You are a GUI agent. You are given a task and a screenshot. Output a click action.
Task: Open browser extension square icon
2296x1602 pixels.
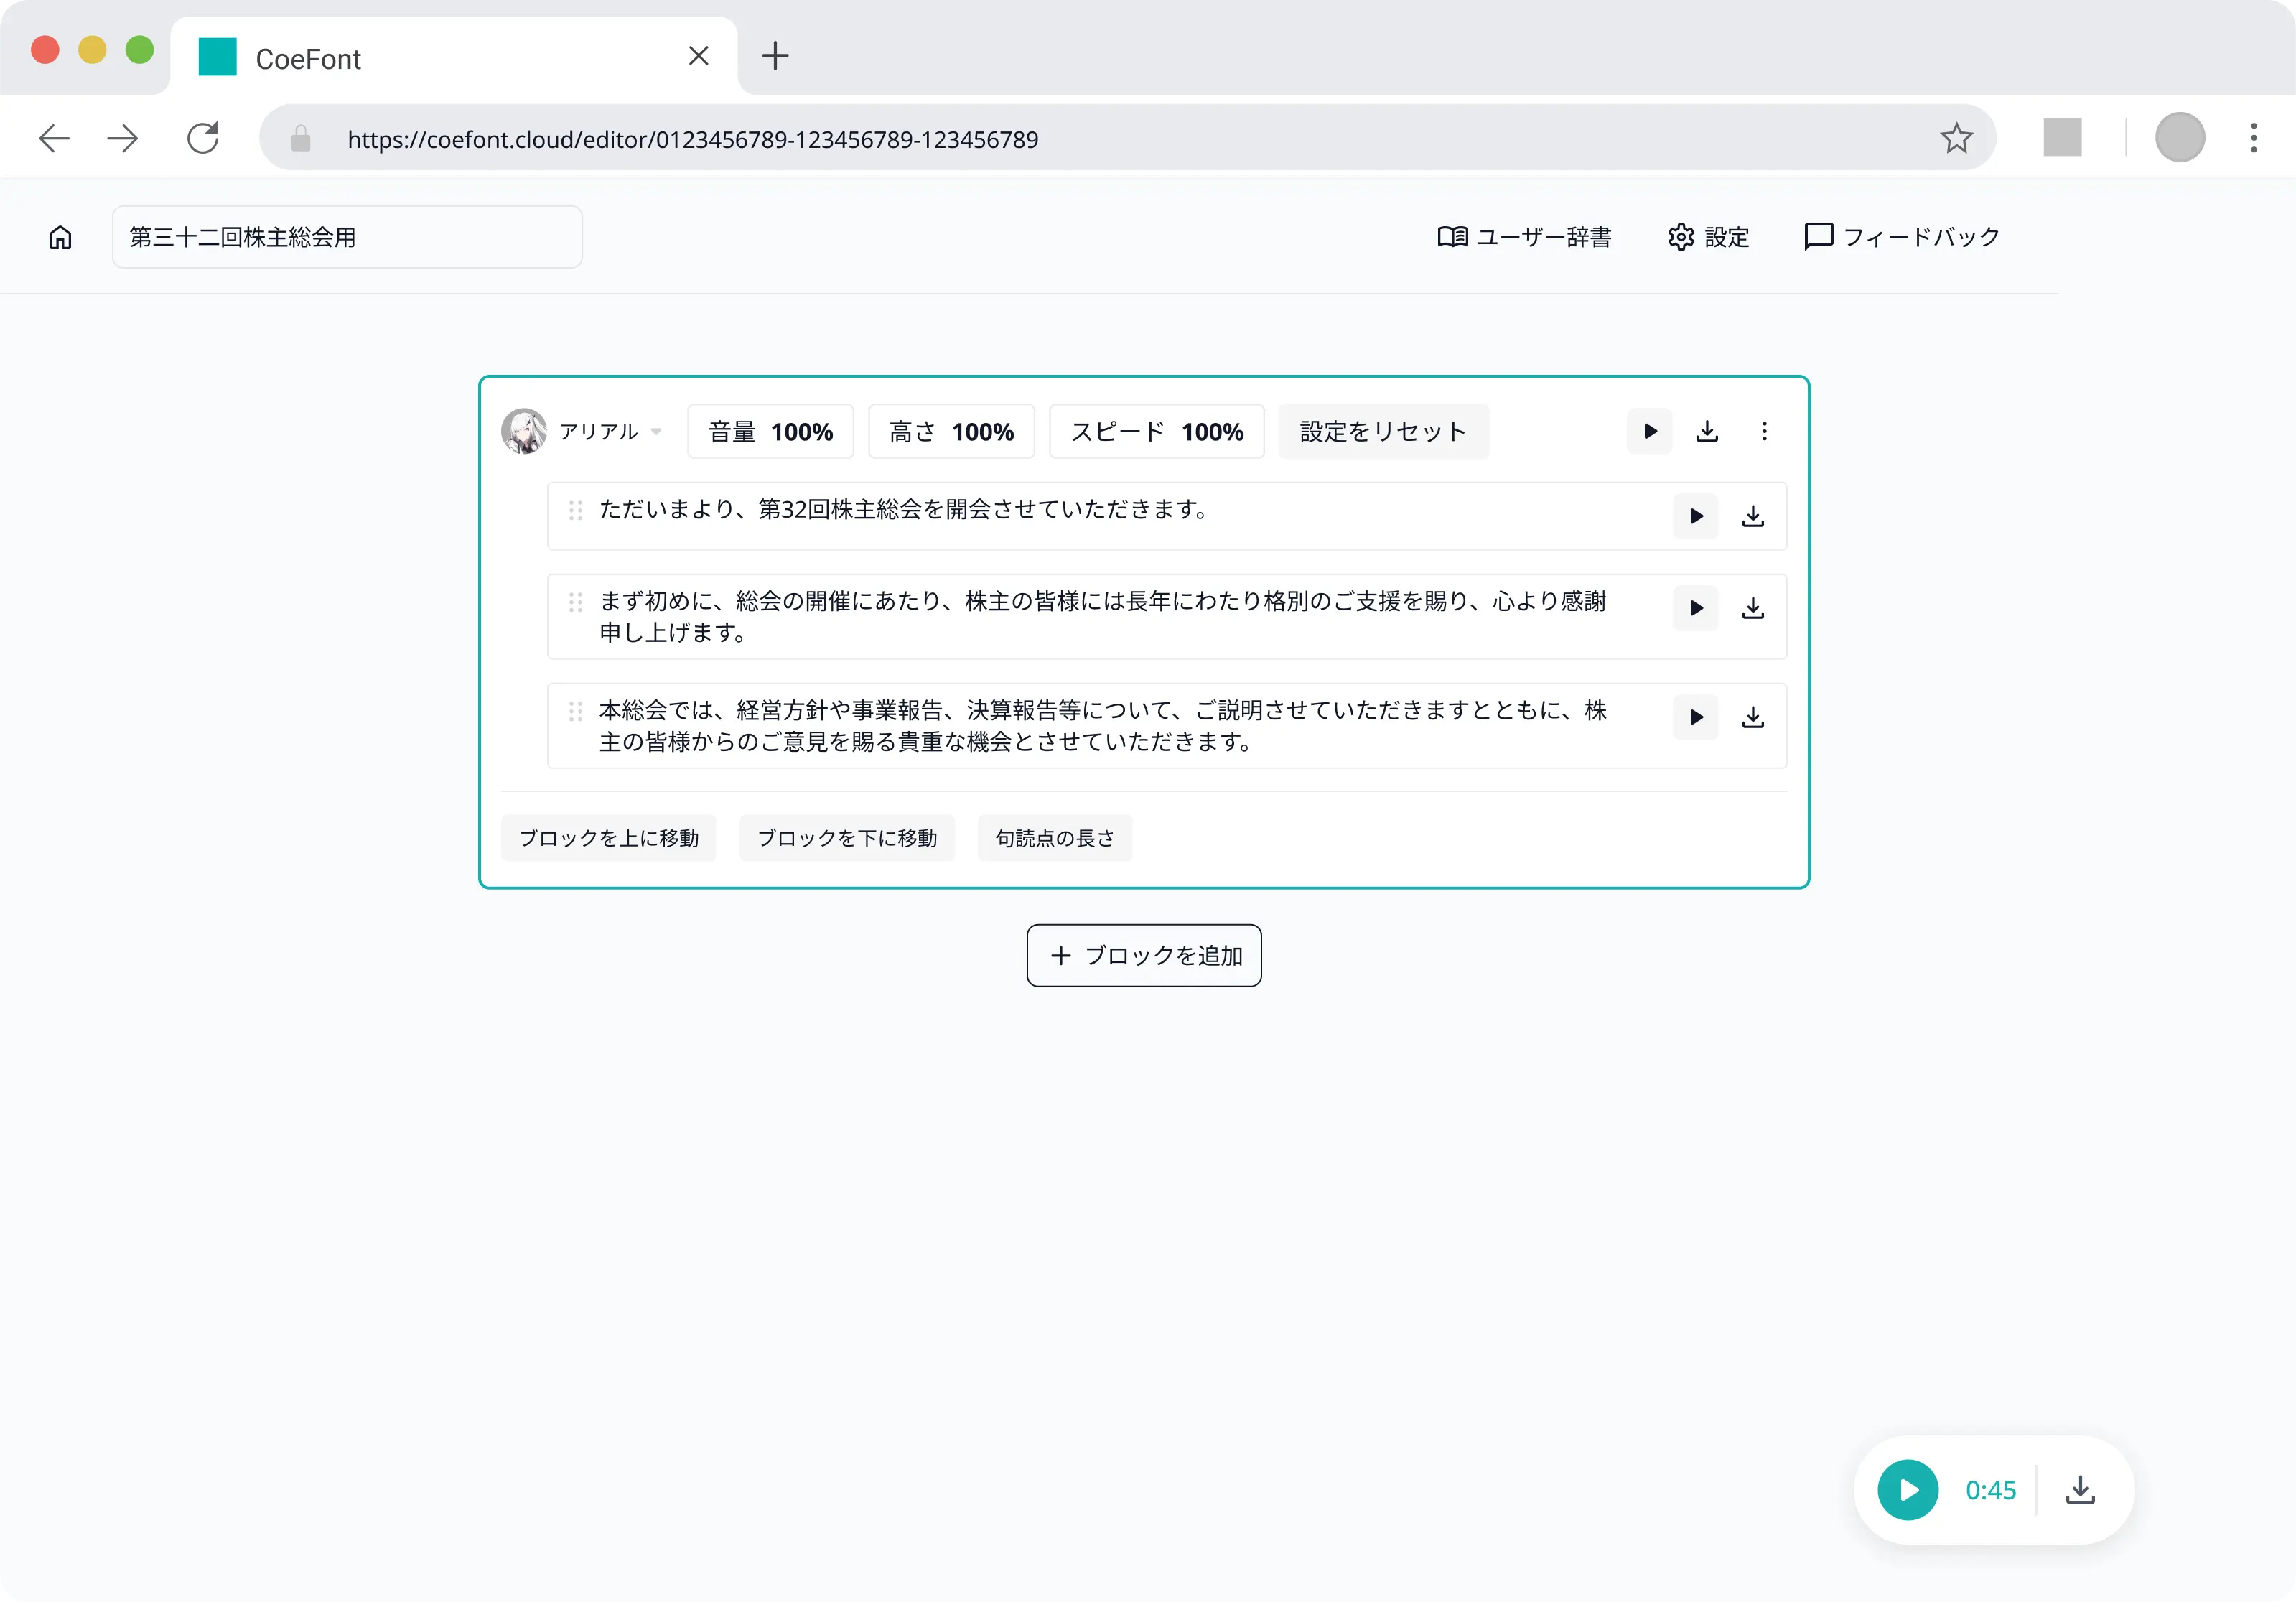[2062, 138]
